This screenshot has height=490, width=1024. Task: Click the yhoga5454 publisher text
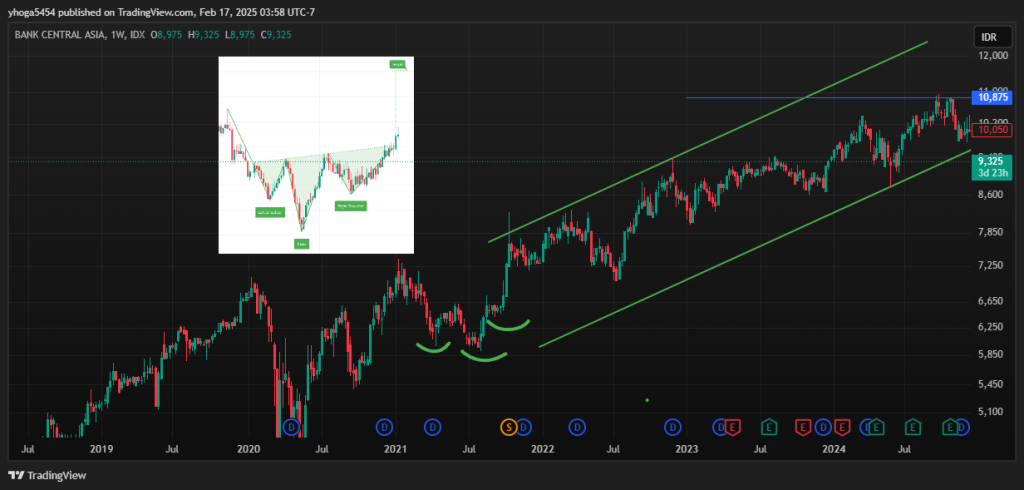pyautogui.click(x=30, y=12)
